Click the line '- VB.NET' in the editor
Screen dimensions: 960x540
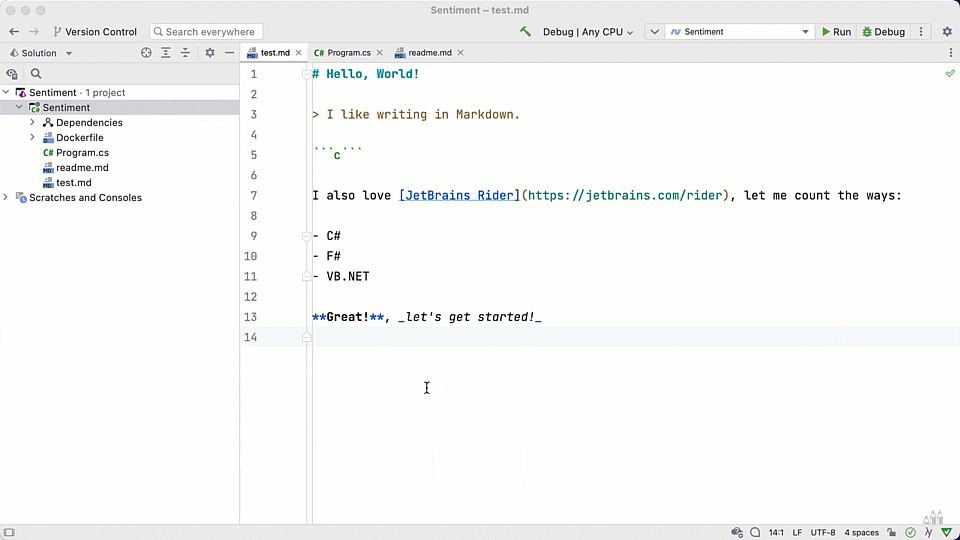(341, 277)
